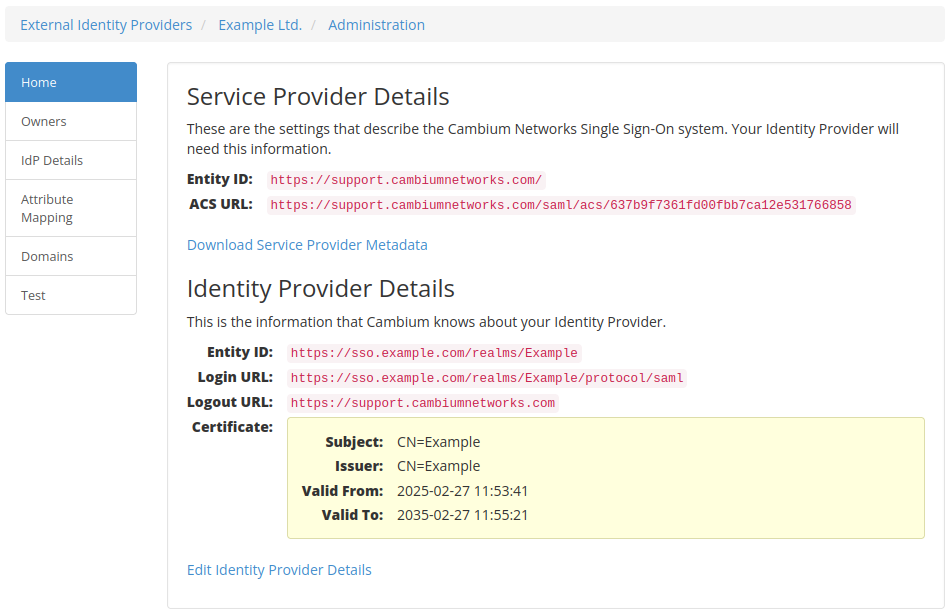Click the certificate Valid To date

tap(462, 515)
